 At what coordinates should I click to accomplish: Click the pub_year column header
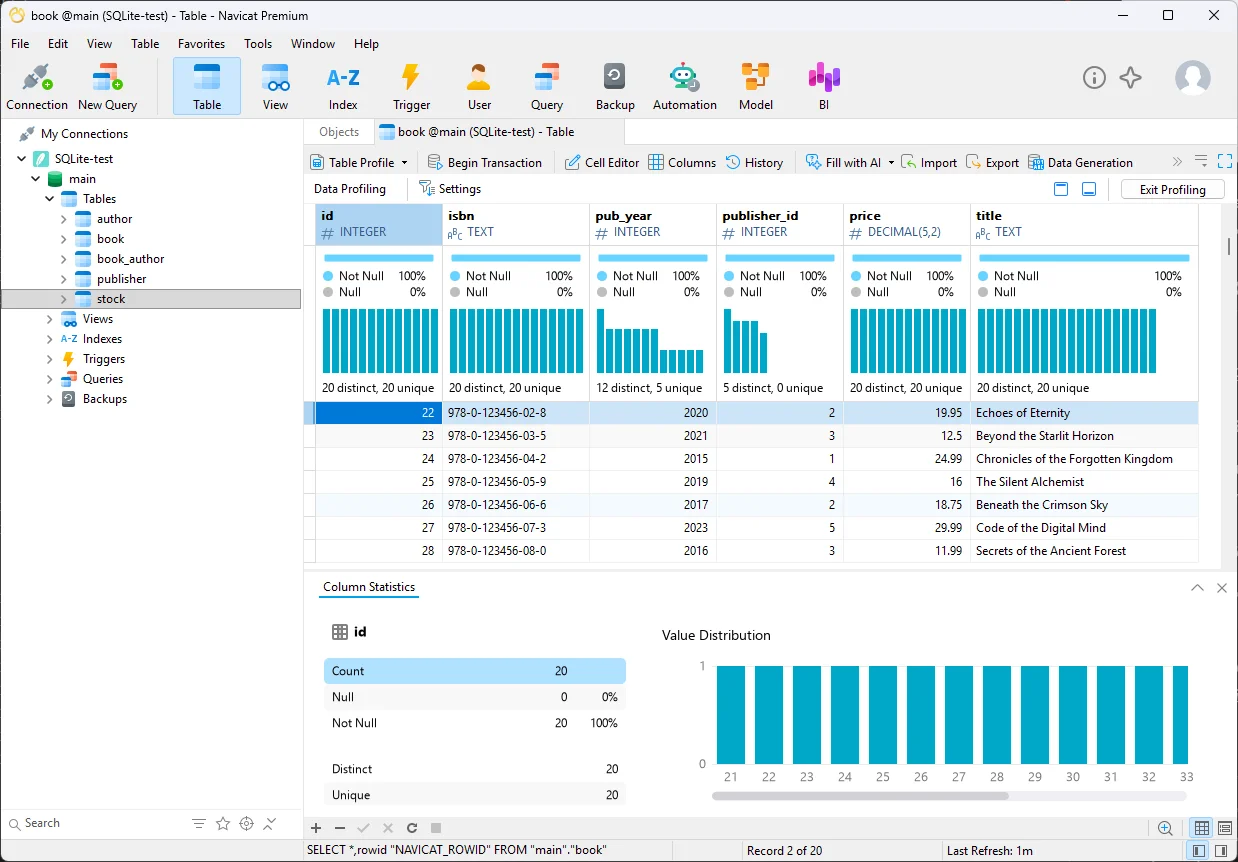point(653,224)
